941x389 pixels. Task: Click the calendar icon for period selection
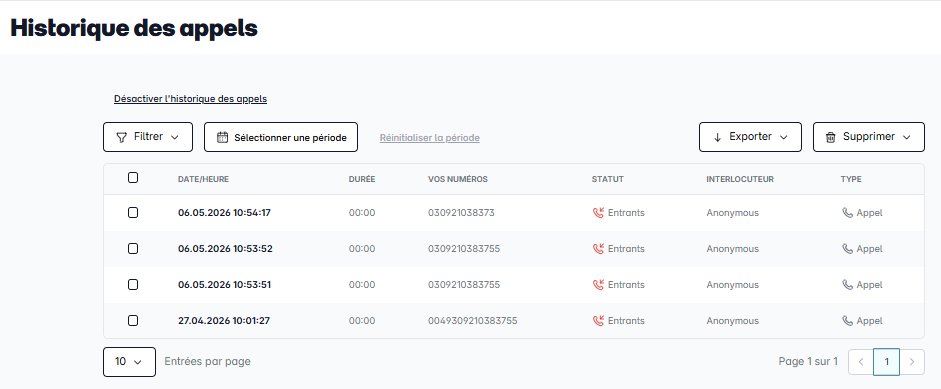click(222, 137)
